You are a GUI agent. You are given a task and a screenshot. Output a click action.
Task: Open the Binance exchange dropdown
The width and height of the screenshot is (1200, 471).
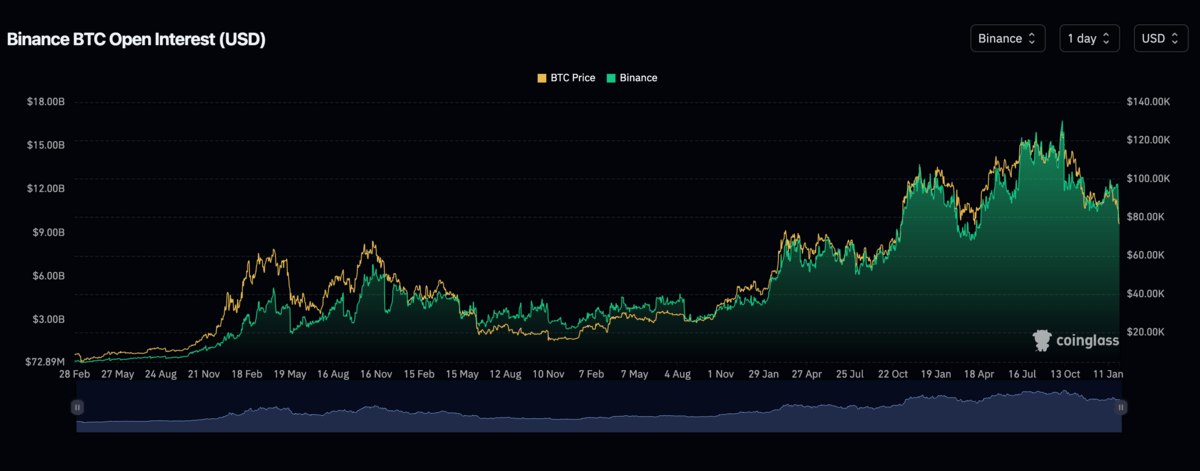tap(1007, 38)
